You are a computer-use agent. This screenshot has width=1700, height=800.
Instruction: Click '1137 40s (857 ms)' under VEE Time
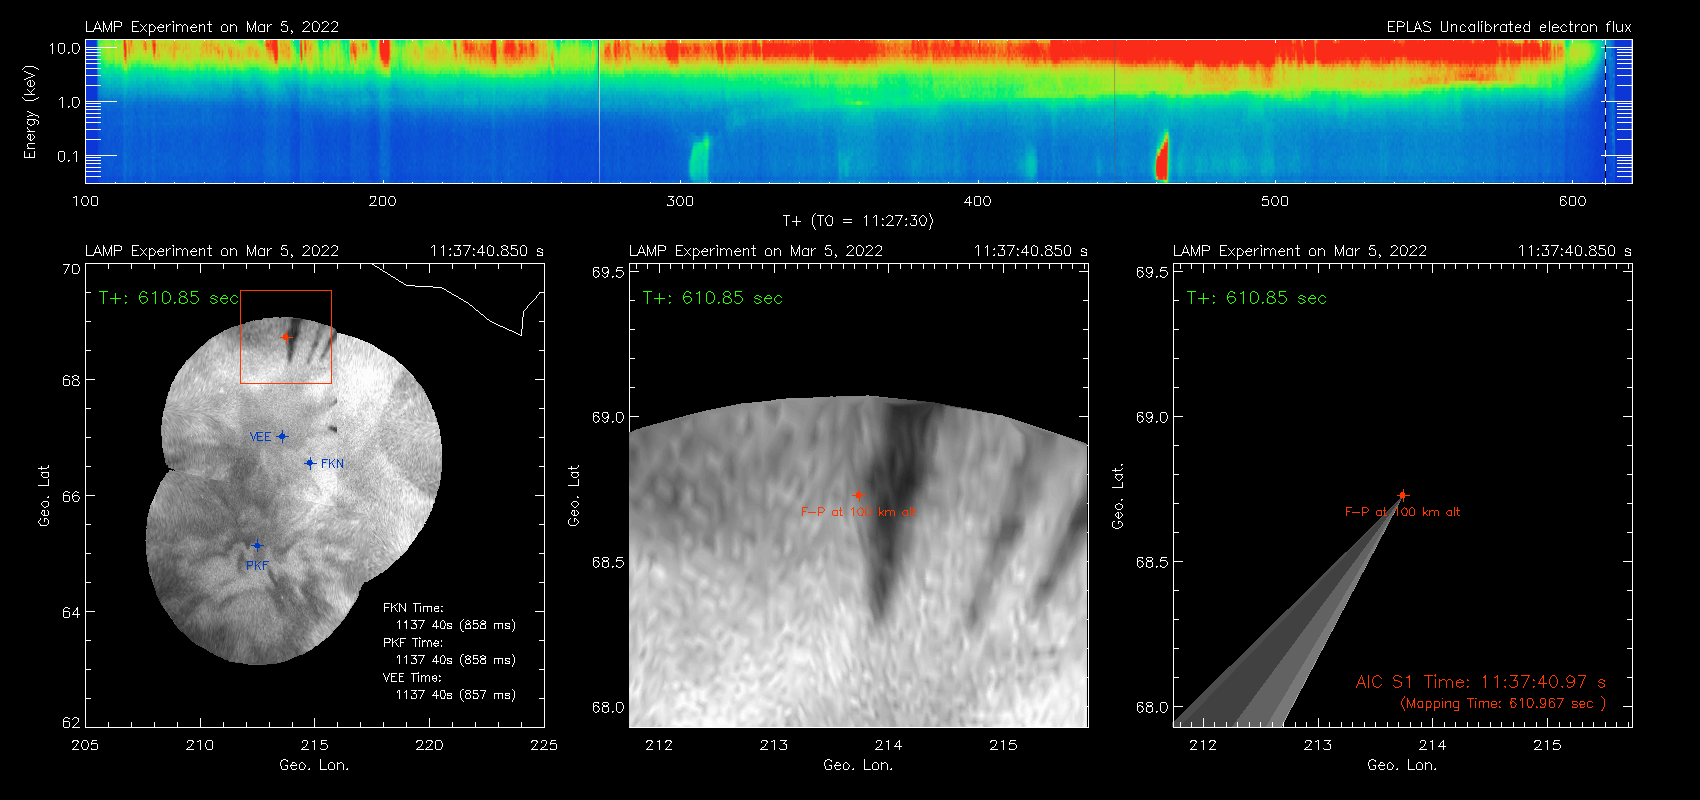[456, 695]
